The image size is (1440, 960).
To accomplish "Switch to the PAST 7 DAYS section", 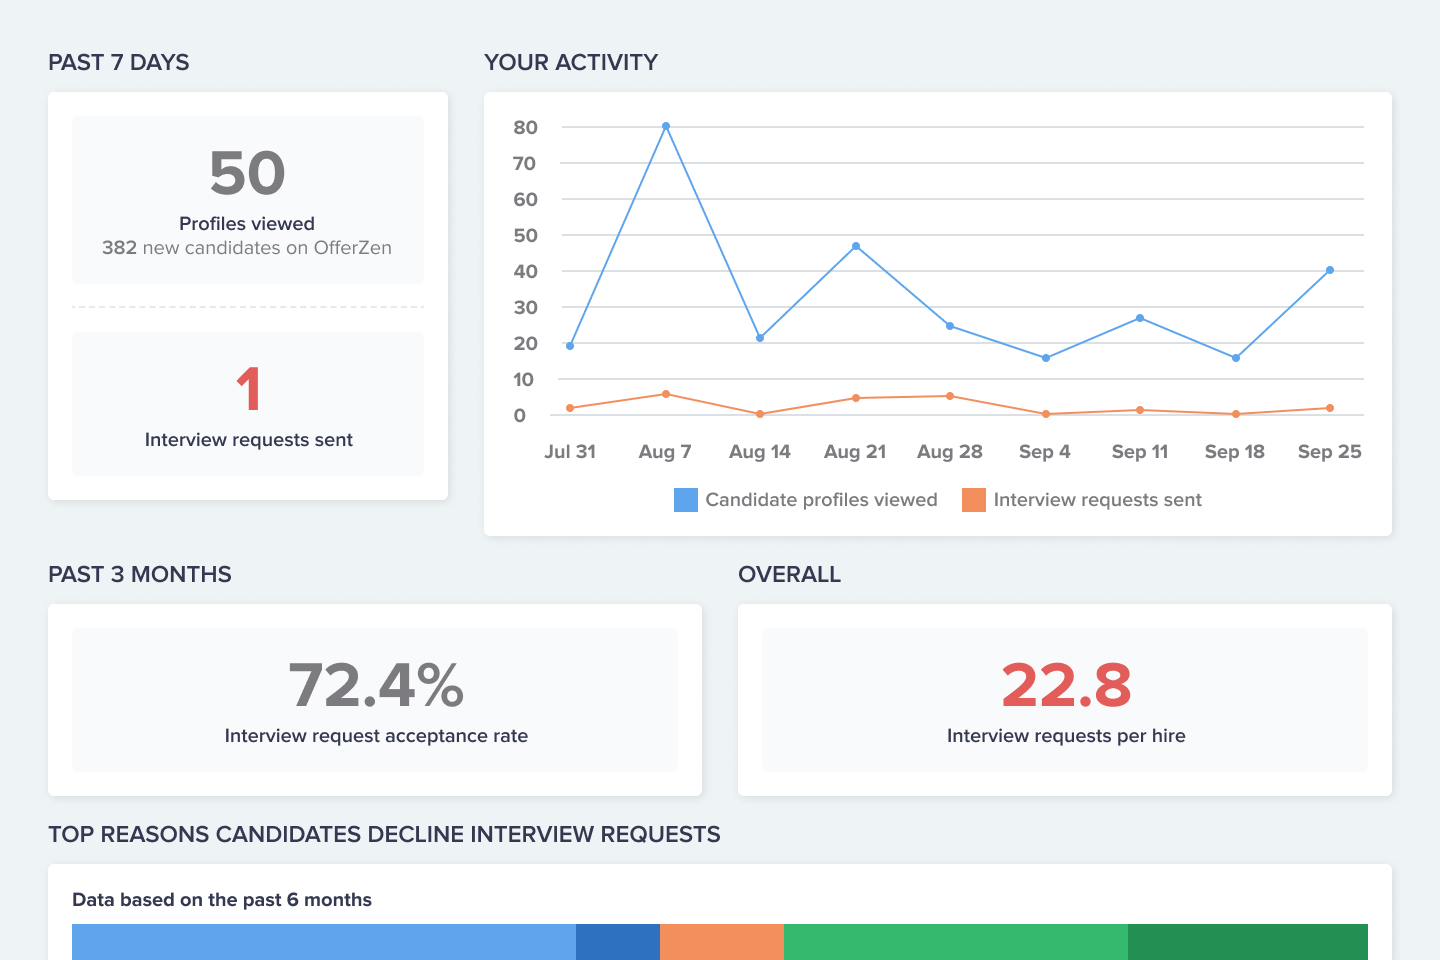I will click(119, 62).
